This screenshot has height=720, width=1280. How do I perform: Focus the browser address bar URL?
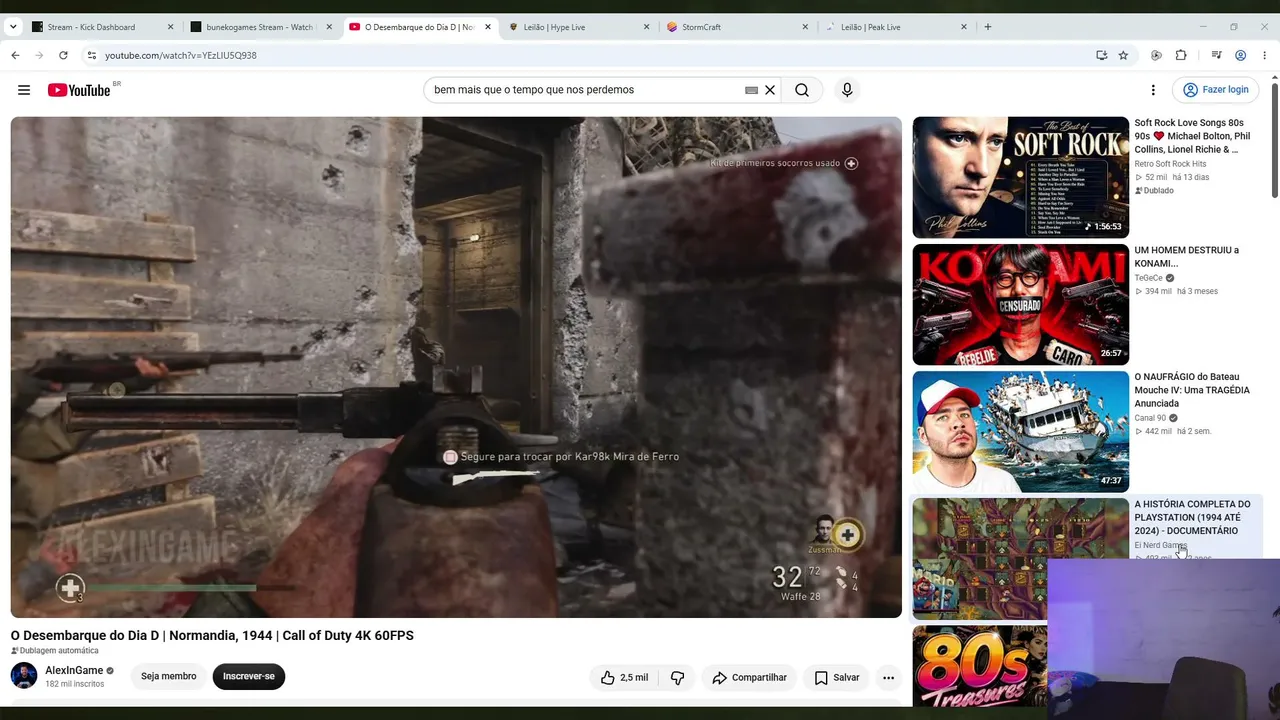(x=181, y=55)
